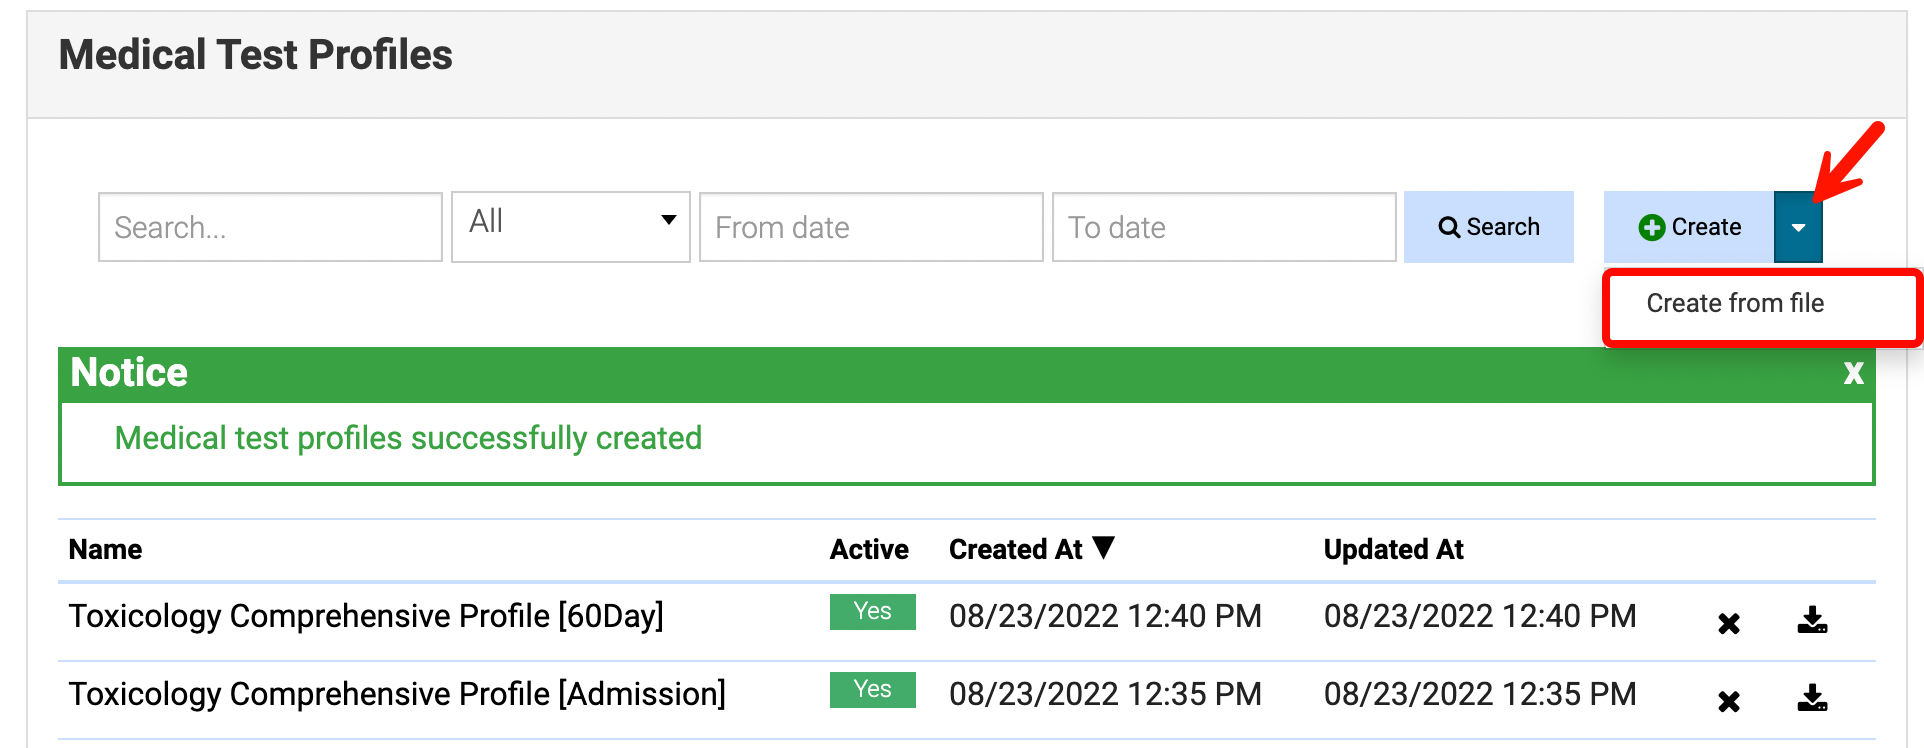Click the magnifying glass icon on Search
This screenshot has width=1924, height=748.
[1448, 228]
